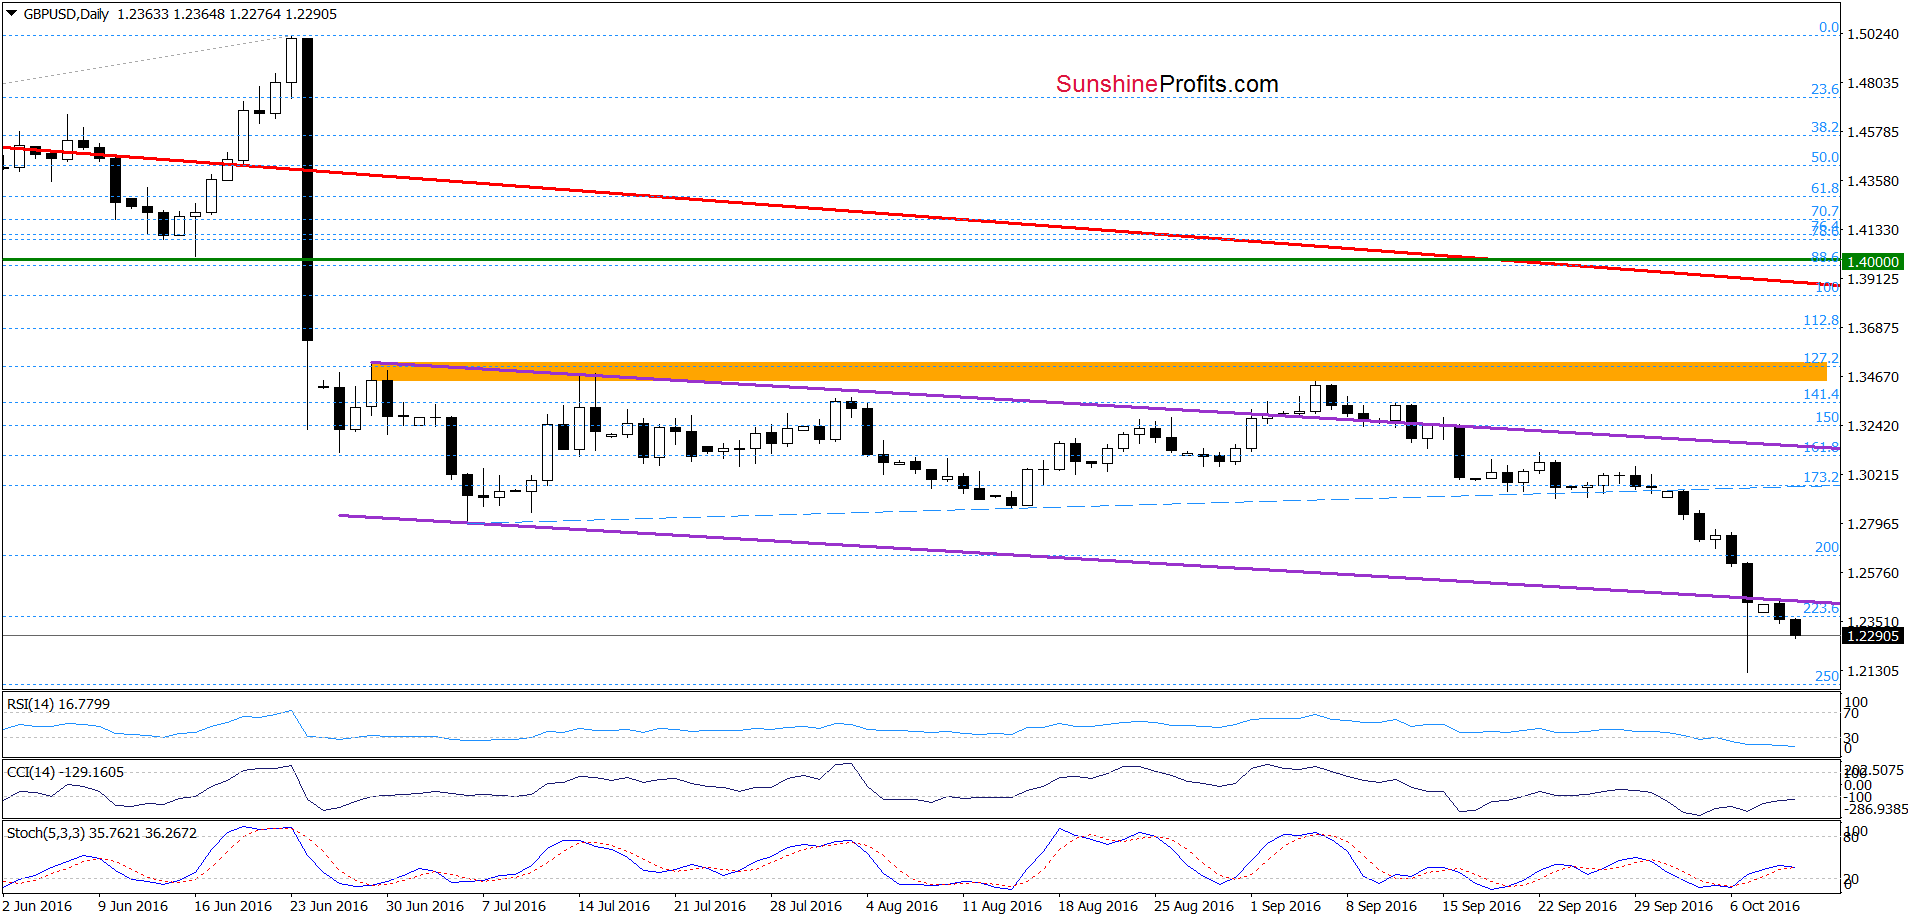This screenshot has height=920, width=1908.
Task: Click the chart menu triangle beside GBPUSD,Daily
Action: pos(12,13)
